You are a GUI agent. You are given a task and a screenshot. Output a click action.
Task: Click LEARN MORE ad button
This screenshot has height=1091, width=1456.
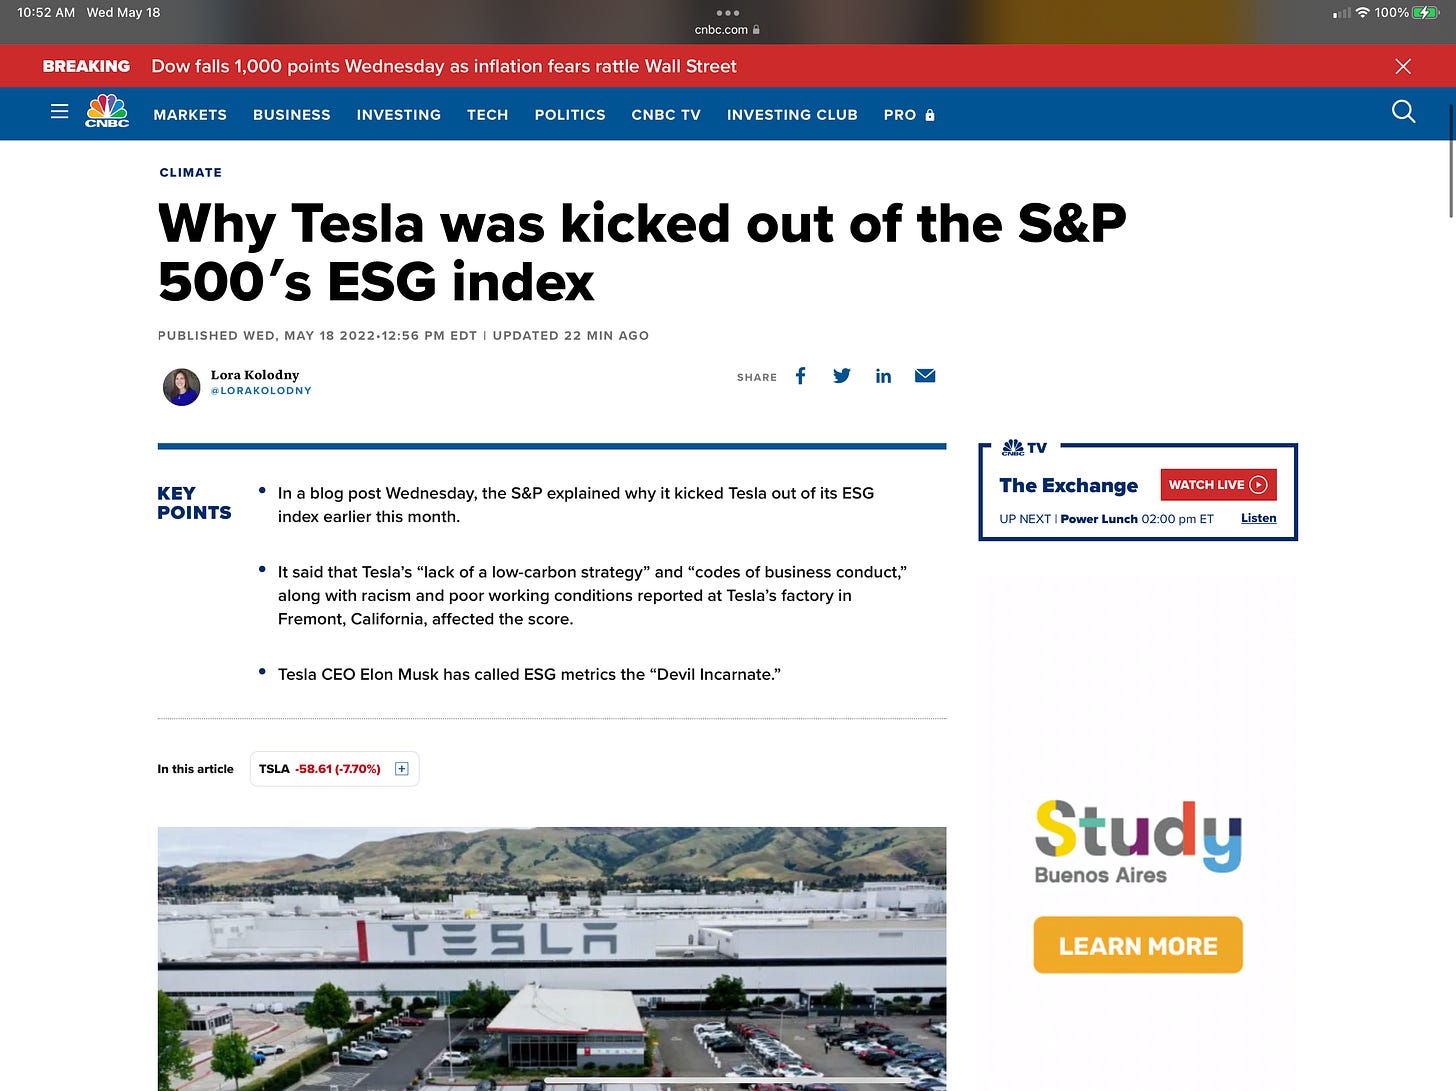click(1138, 945)
